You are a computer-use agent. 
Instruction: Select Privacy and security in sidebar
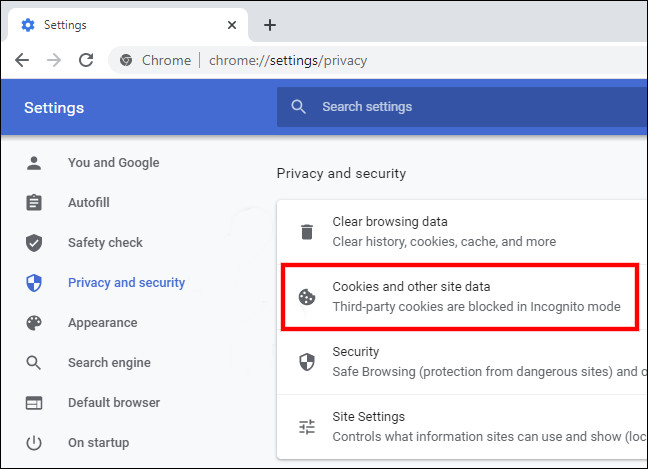(126, 283)
